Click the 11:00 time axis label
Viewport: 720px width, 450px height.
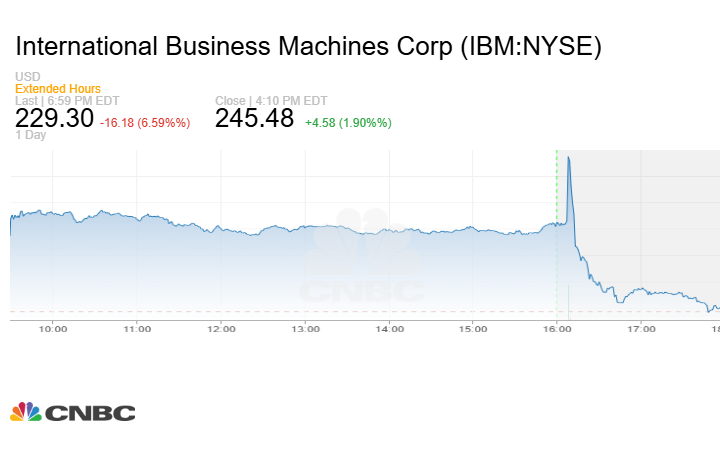pos(137,328)
